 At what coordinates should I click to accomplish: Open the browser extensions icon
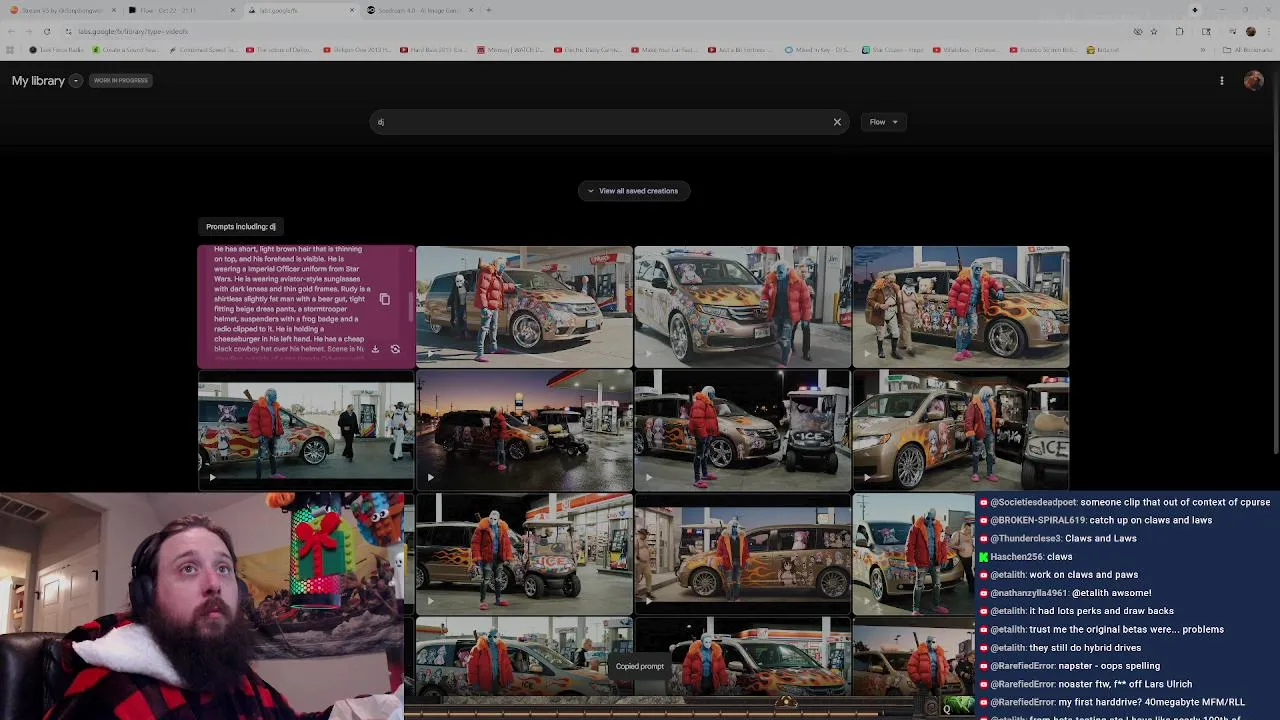tap(1179, 31)
